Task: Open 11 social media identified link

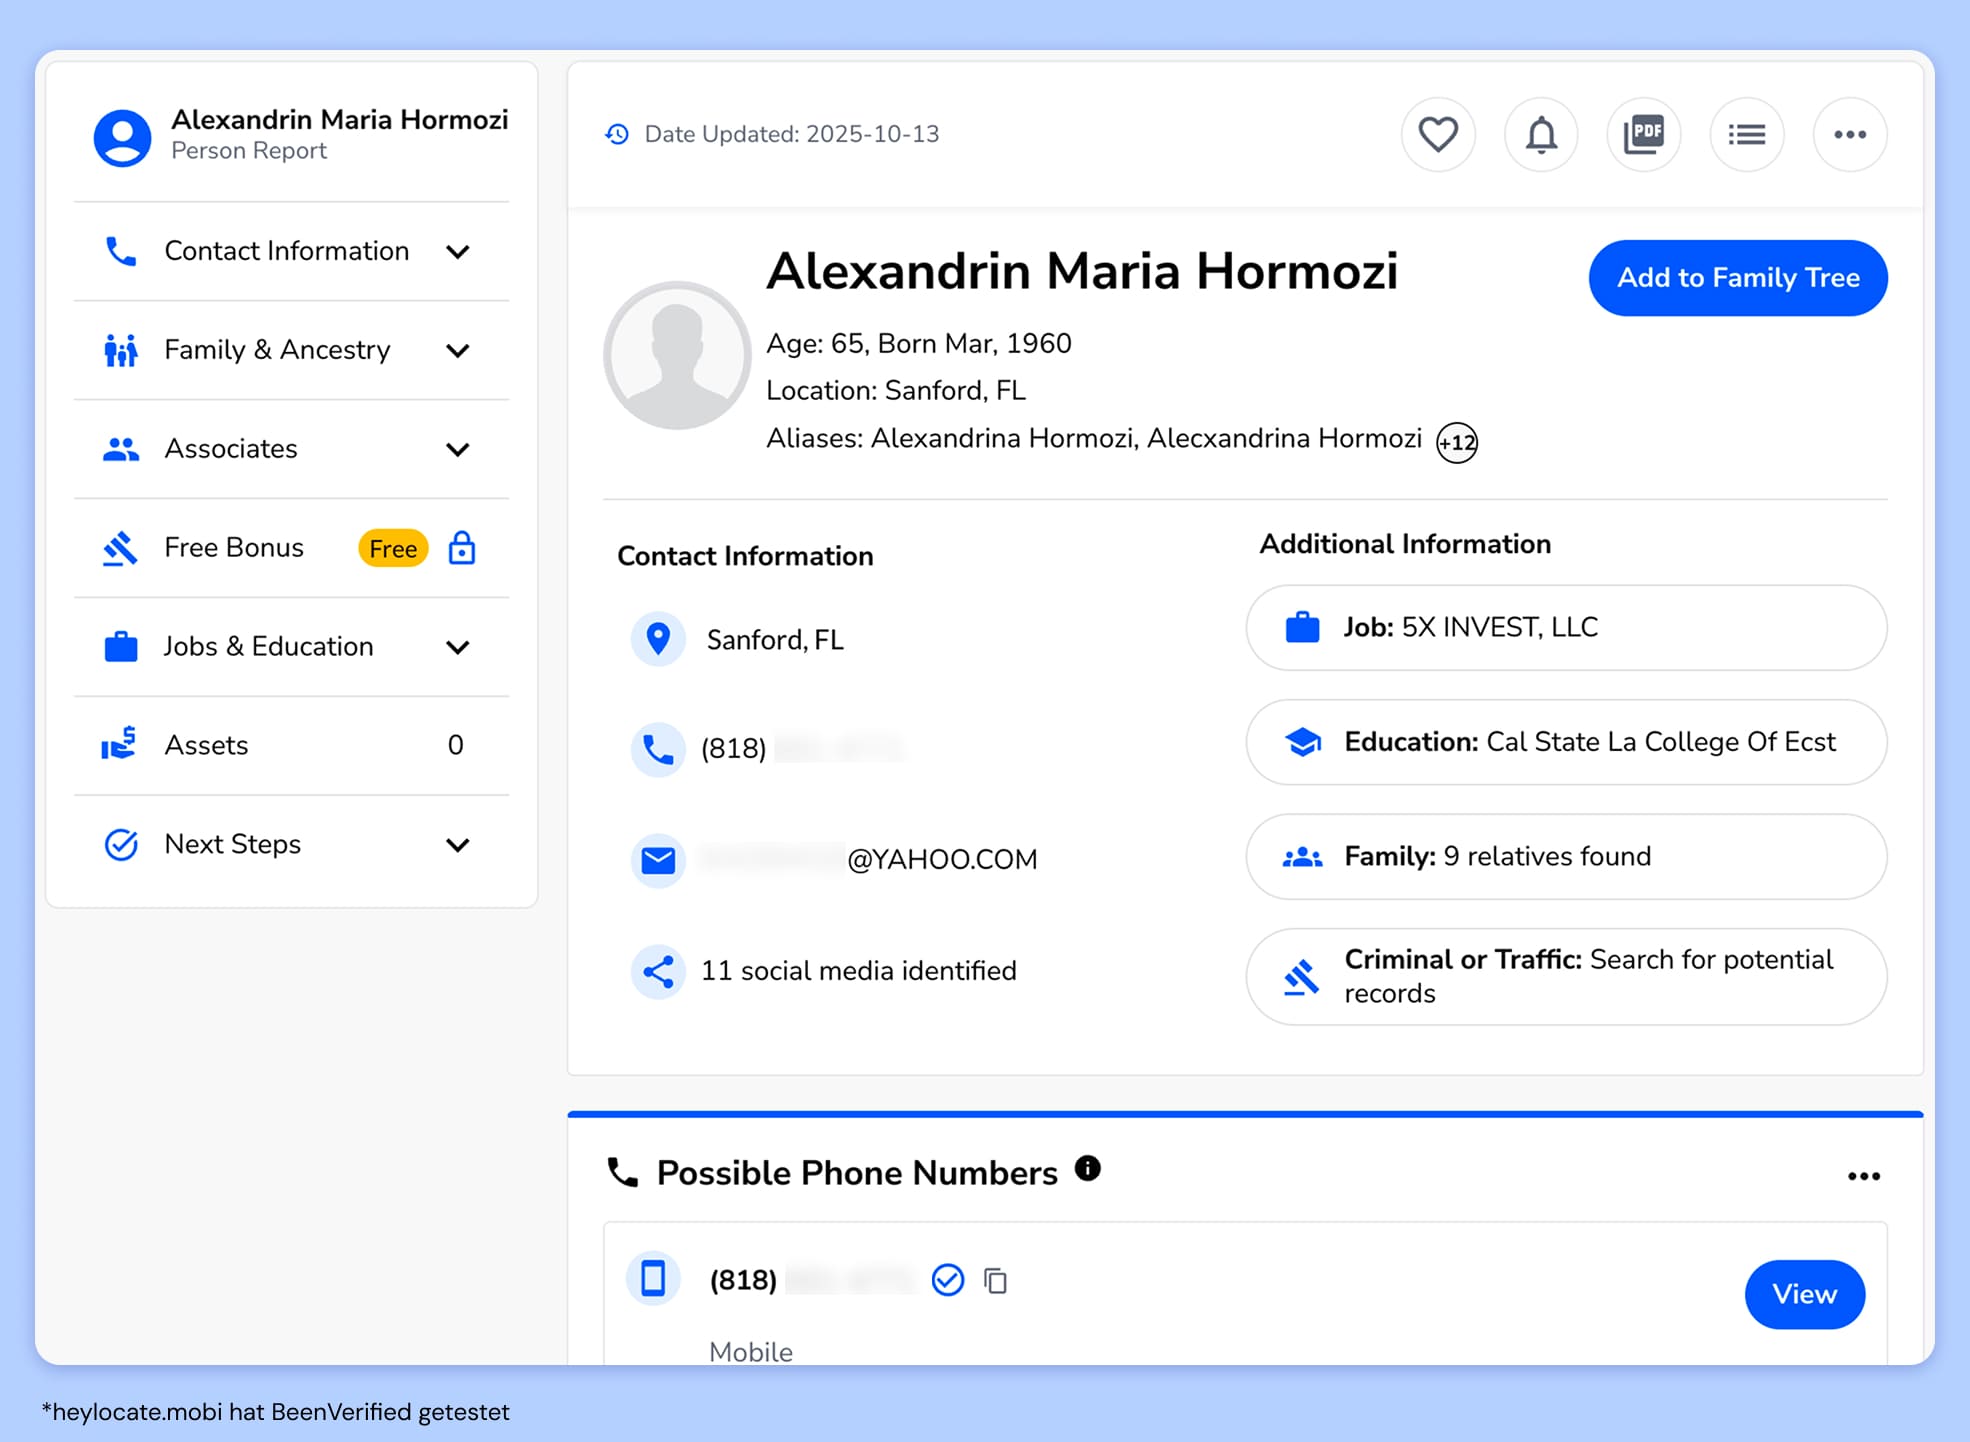Action: tap(859, 971)
